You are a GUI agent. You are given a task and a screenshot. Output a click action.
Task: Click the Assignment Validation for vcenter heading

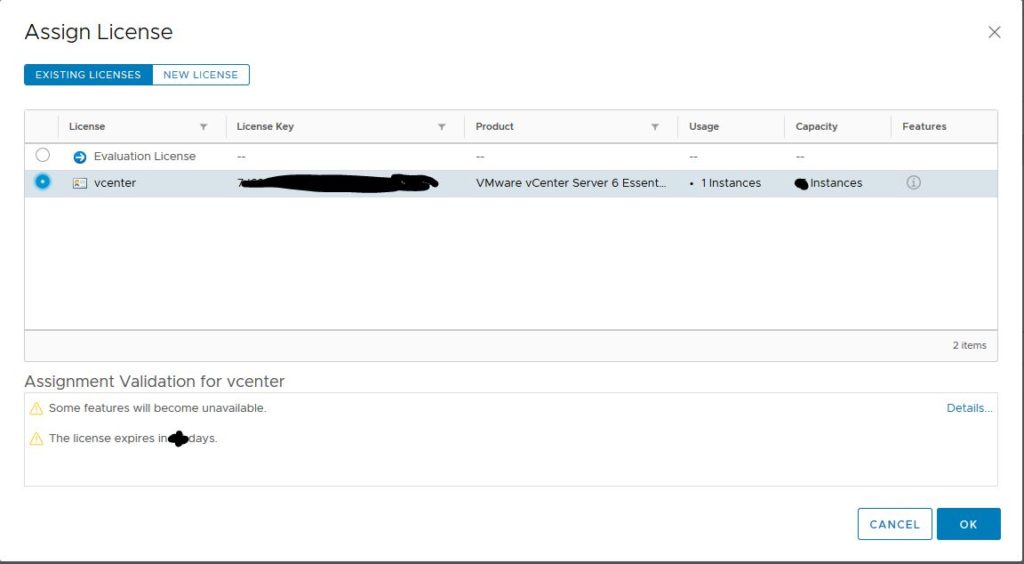pyautogui.click(x=154, y=381)
